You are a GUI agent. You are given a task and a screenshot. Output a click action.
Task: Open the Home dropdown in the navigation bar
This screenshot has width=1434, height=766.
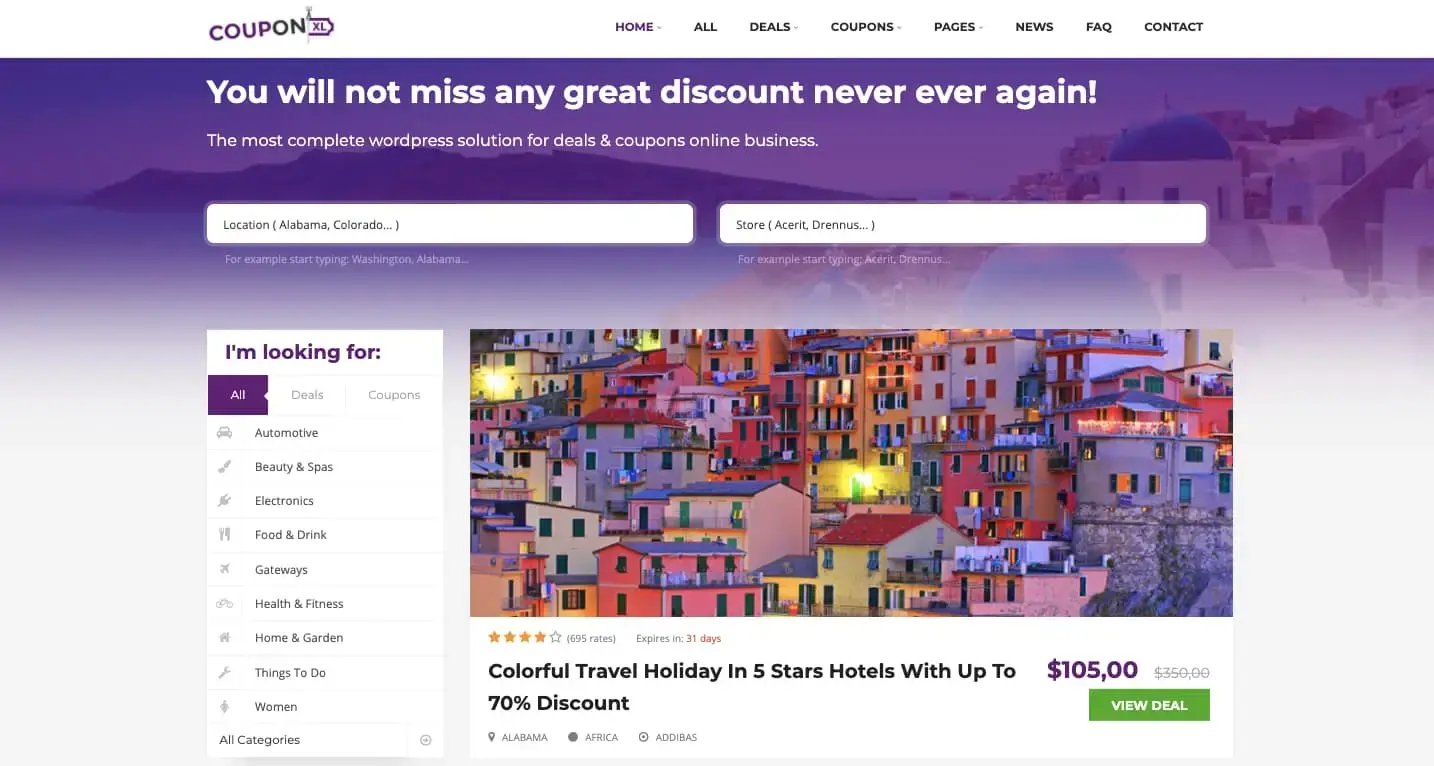[638, 27]
